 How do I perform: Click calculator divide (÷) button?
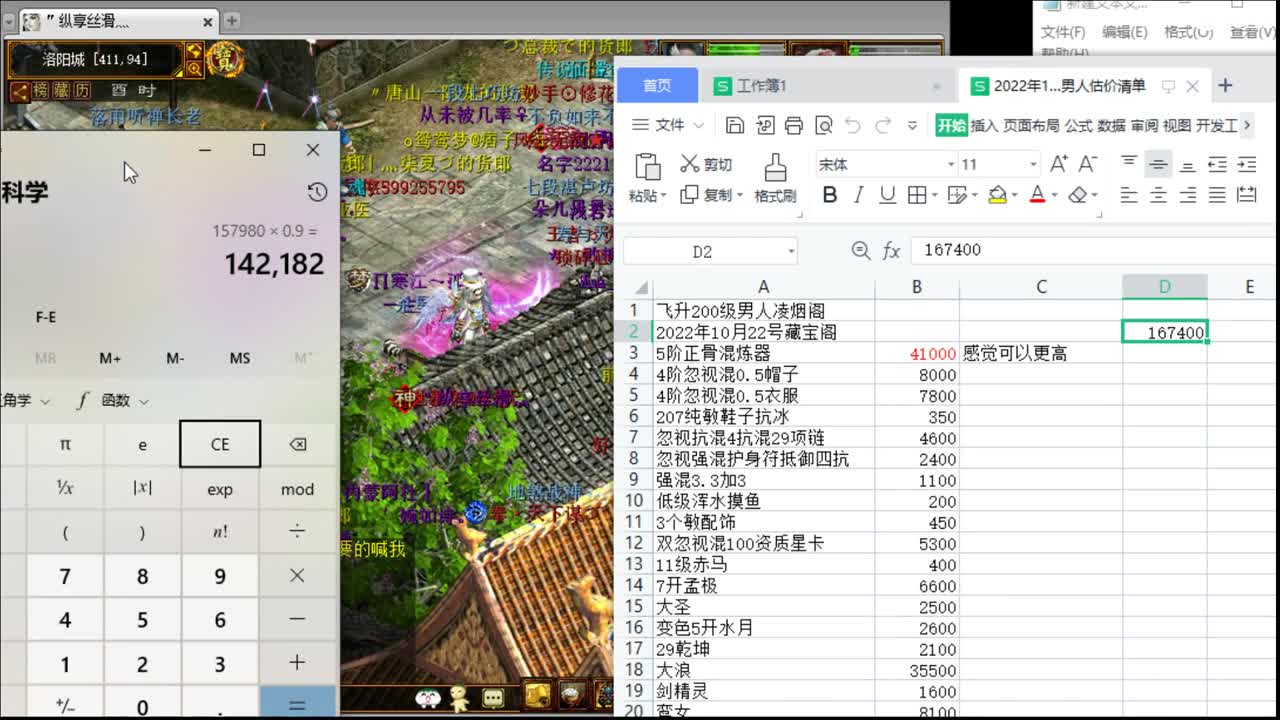coord(297,532)
